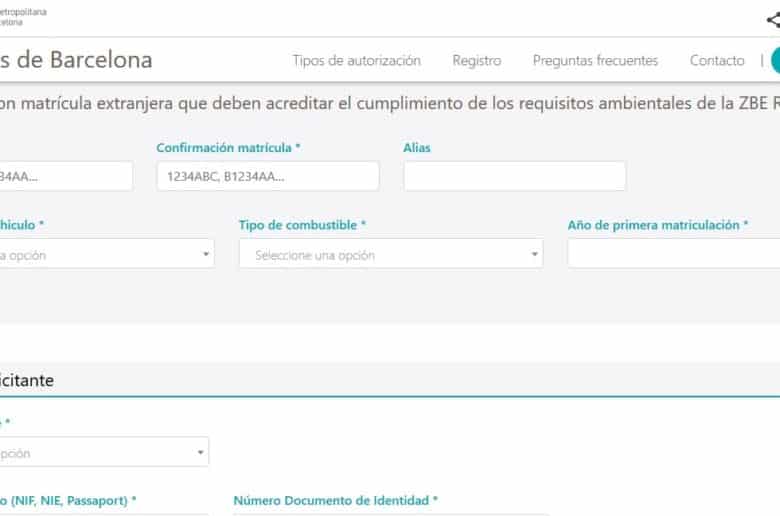Open Tipos de autorización menu item
The width and height of the screenshot is (780, 516).
pyautogui.click(x=357, y=61)
